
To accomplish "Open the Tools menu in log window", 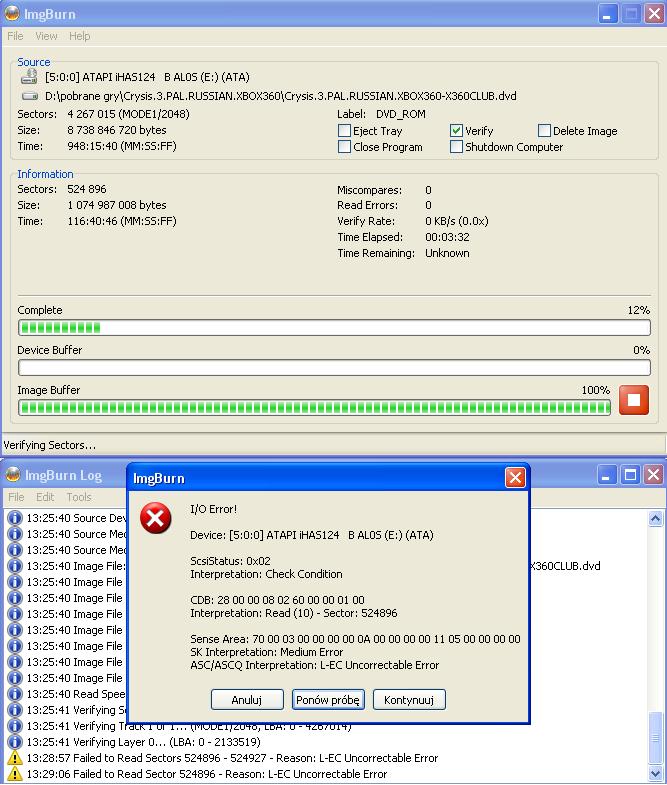I will point(79,497).
